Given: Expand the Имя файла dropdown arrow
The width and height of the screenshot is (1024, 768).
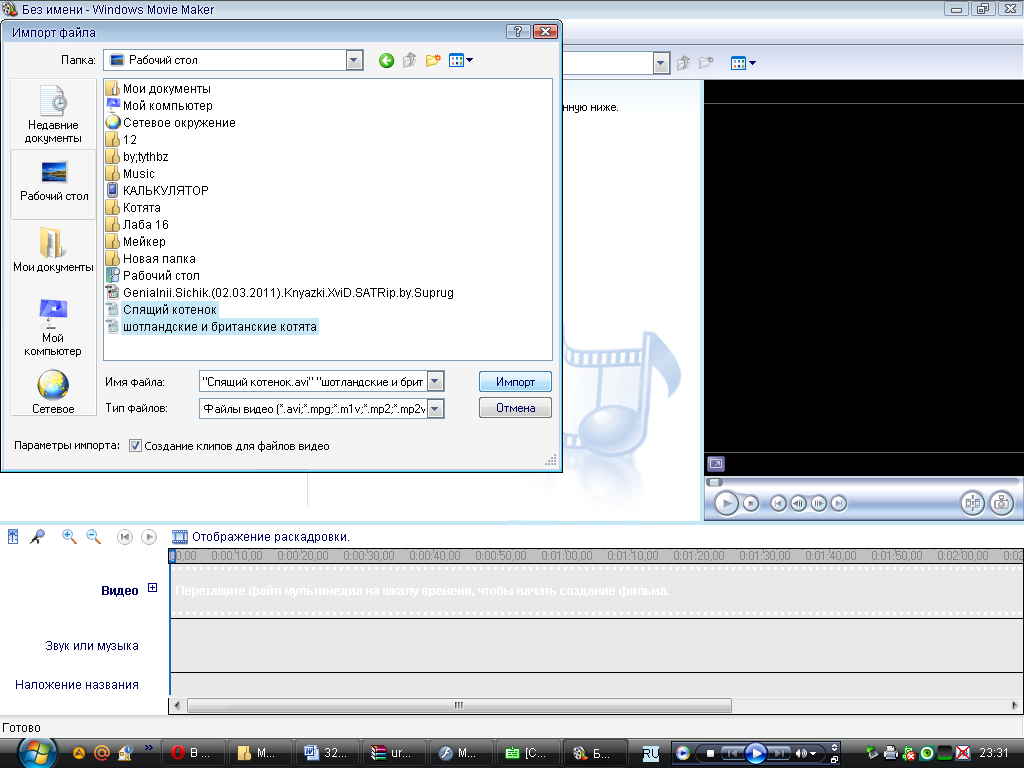Looking at the screenshot, I should click(x=436, y=381).
